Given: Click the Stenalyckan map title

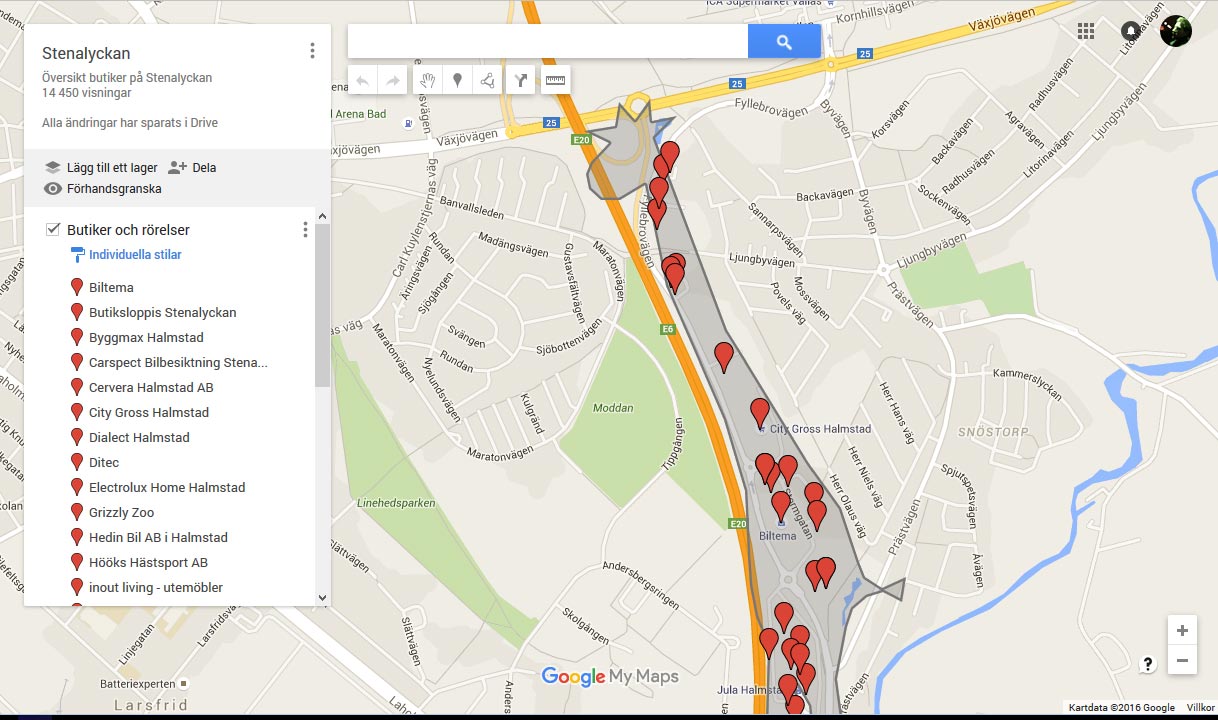Looking at the screenshot, I should [x=86, y=54].
